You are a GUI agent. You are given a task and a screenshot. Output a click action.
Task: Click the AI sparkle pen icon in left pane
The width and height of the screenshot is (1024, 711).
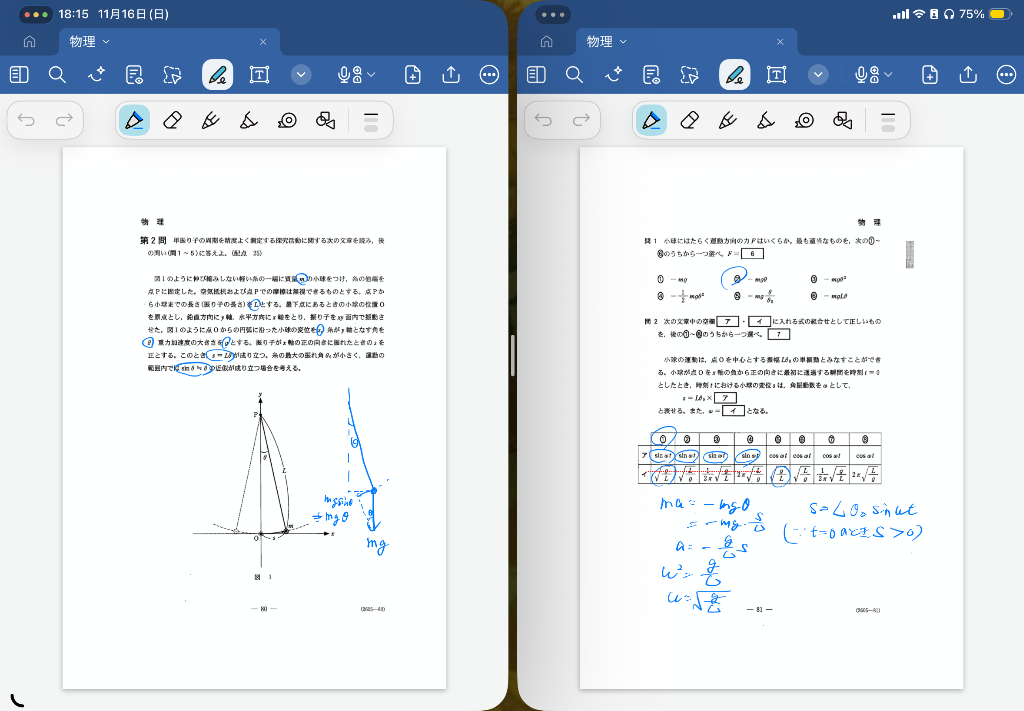tap(97, 75)
